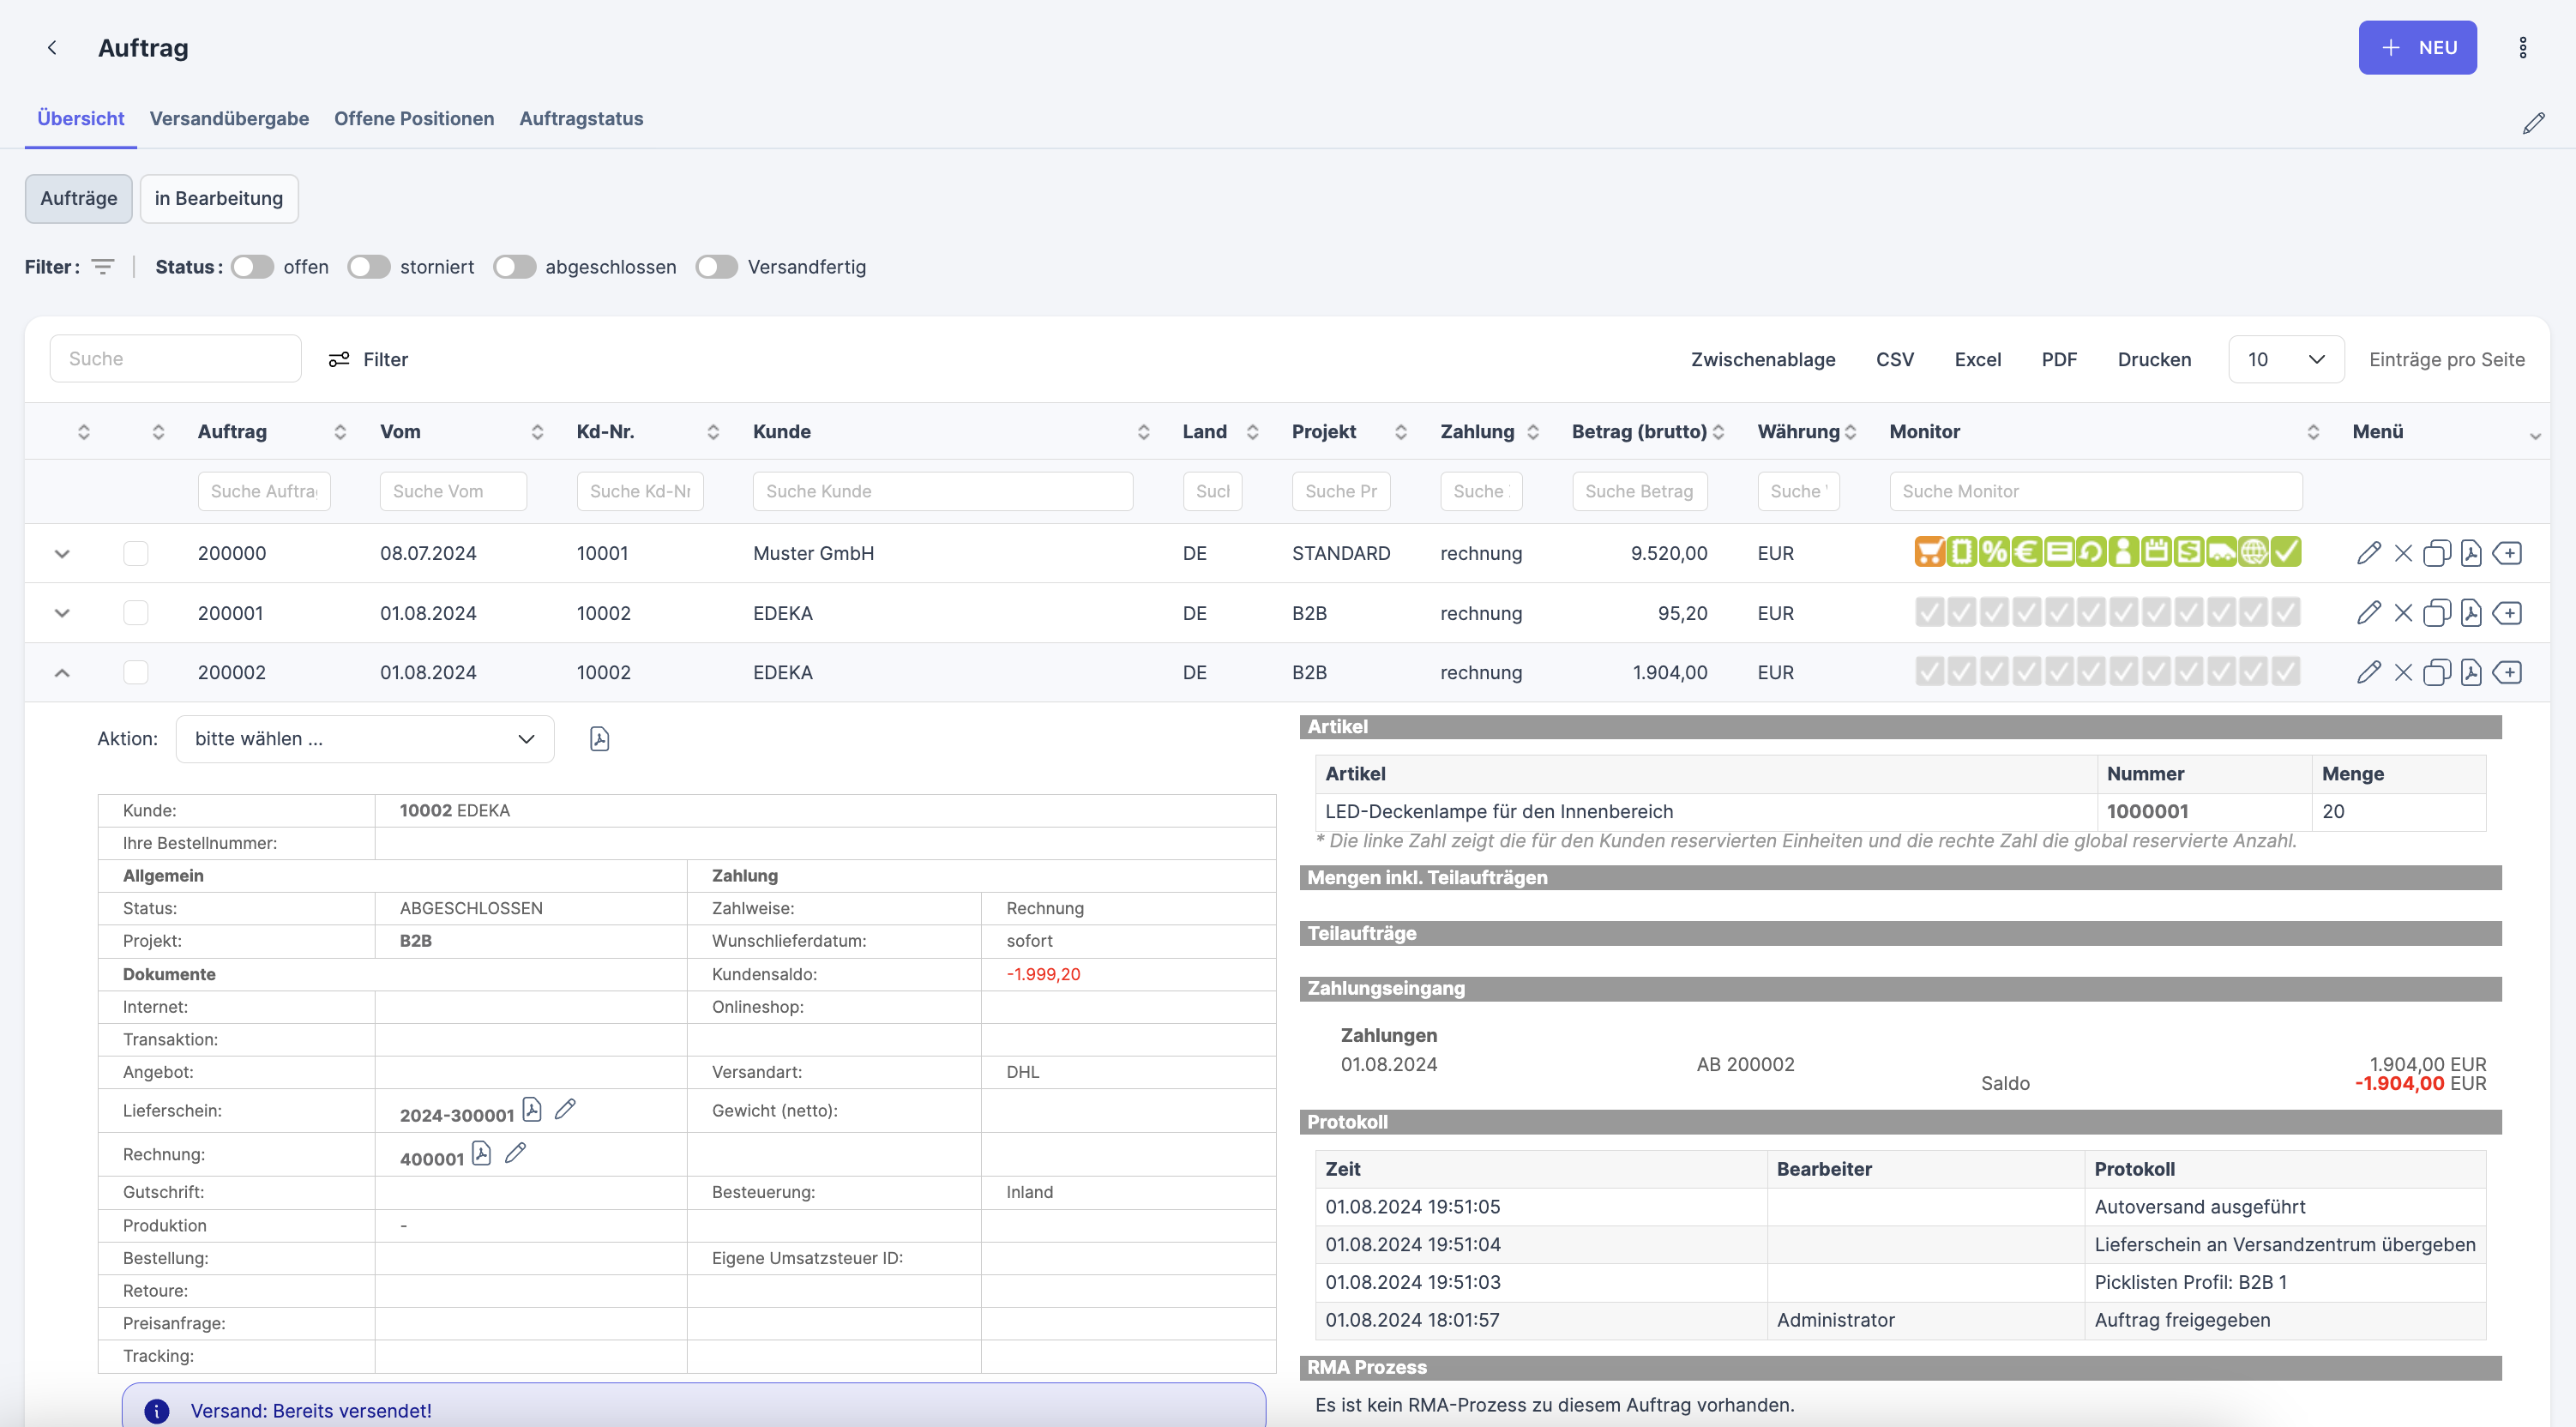Open the Aktion bitte wählen dropdown
The height and width of the screenshot is (1427, 2576).
[364, 739]
